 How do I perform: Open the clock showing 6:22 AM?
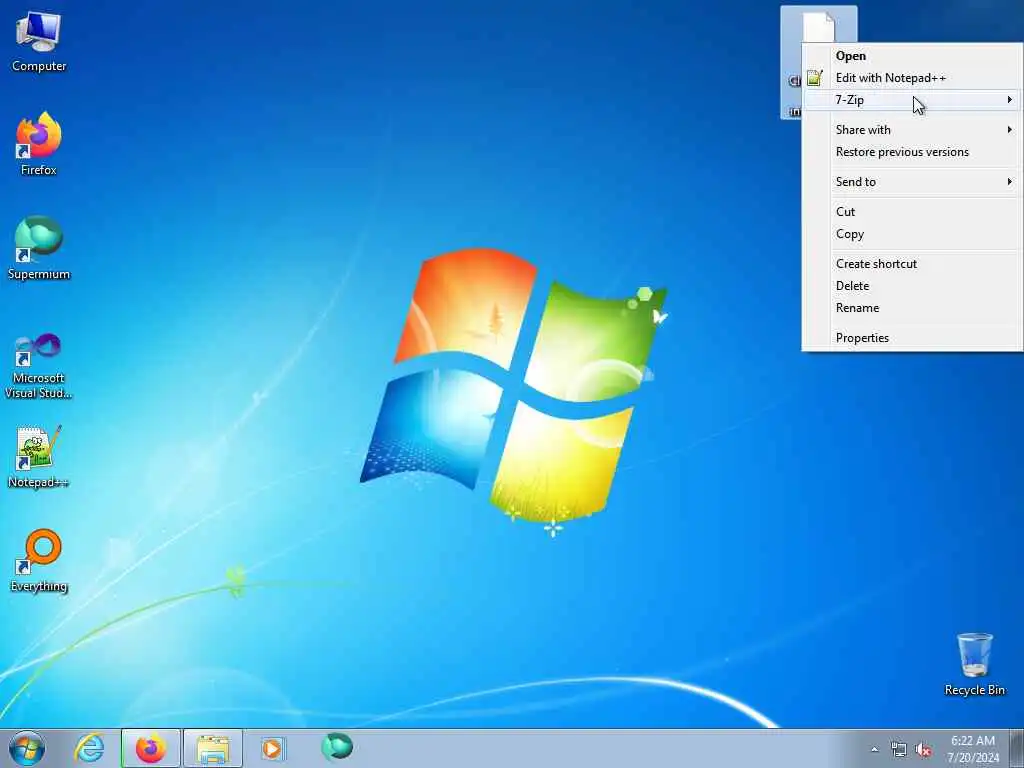[x=973, y=748]
